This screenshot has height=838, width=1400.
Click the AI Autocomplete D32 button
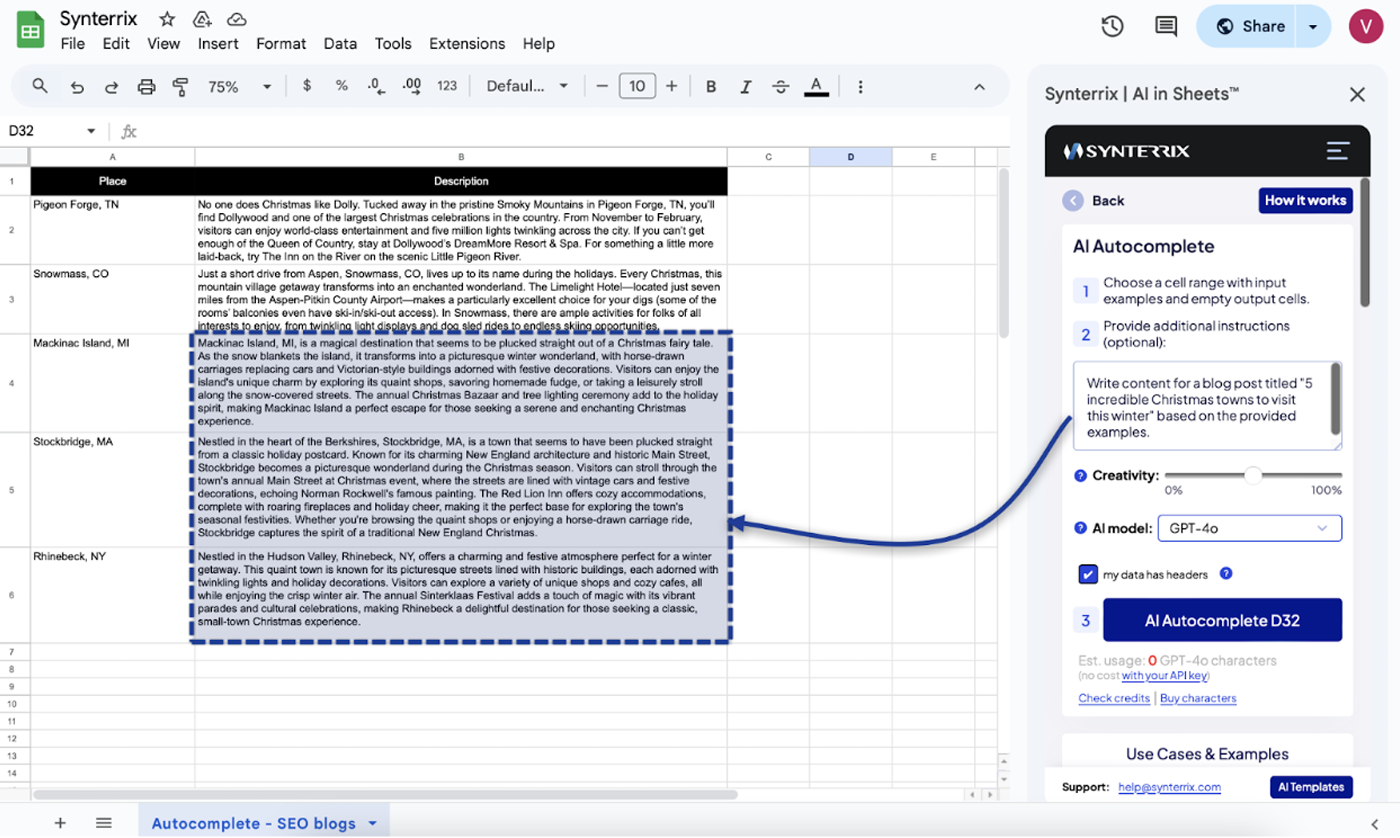pyautogui.click(x=1222, y=620)
